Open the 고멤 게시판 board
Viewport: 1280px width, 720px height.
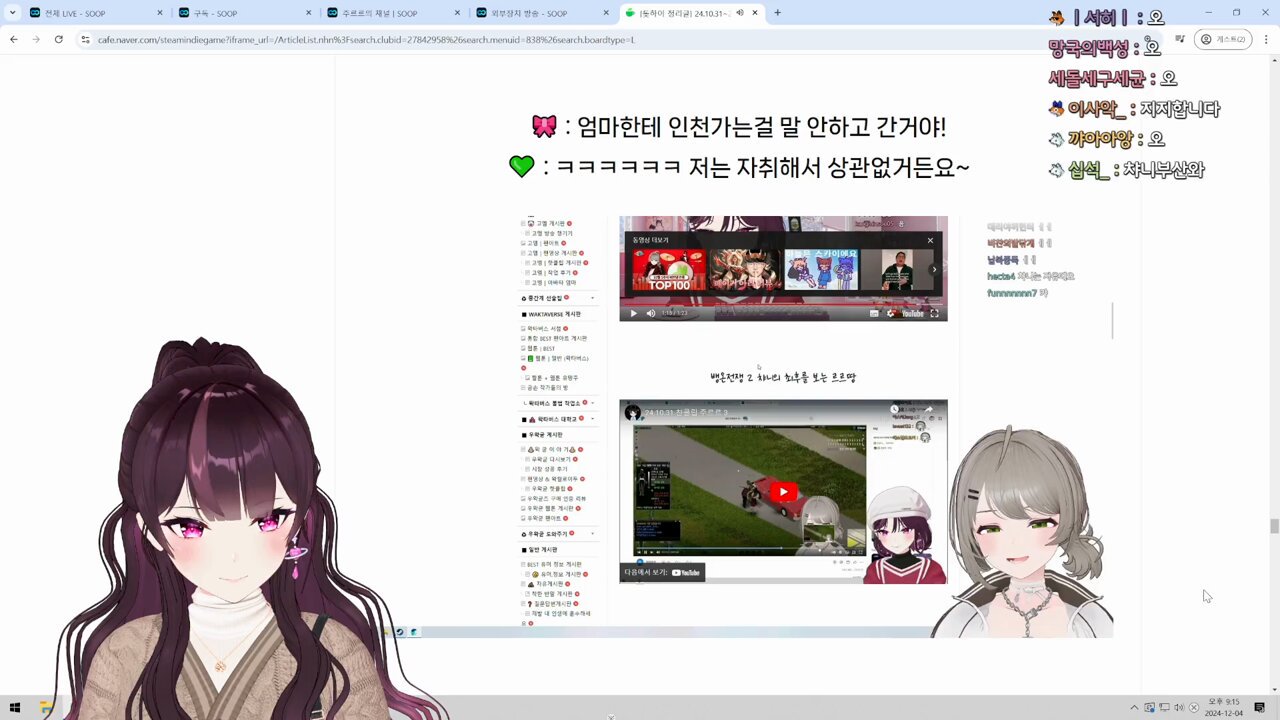(550, 223)
